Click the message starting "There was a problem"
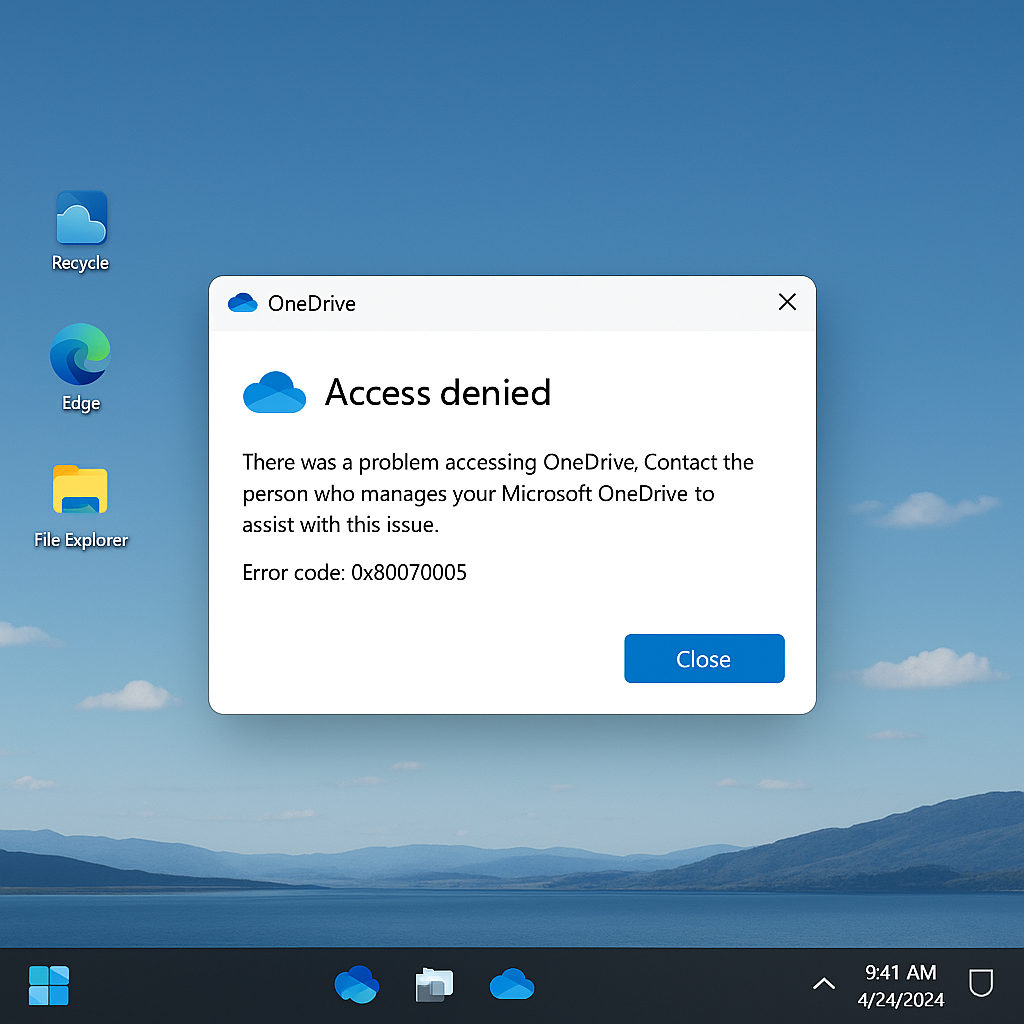Image resolution: width=1024 pixels, height=1024 pixels. (498, 493)
